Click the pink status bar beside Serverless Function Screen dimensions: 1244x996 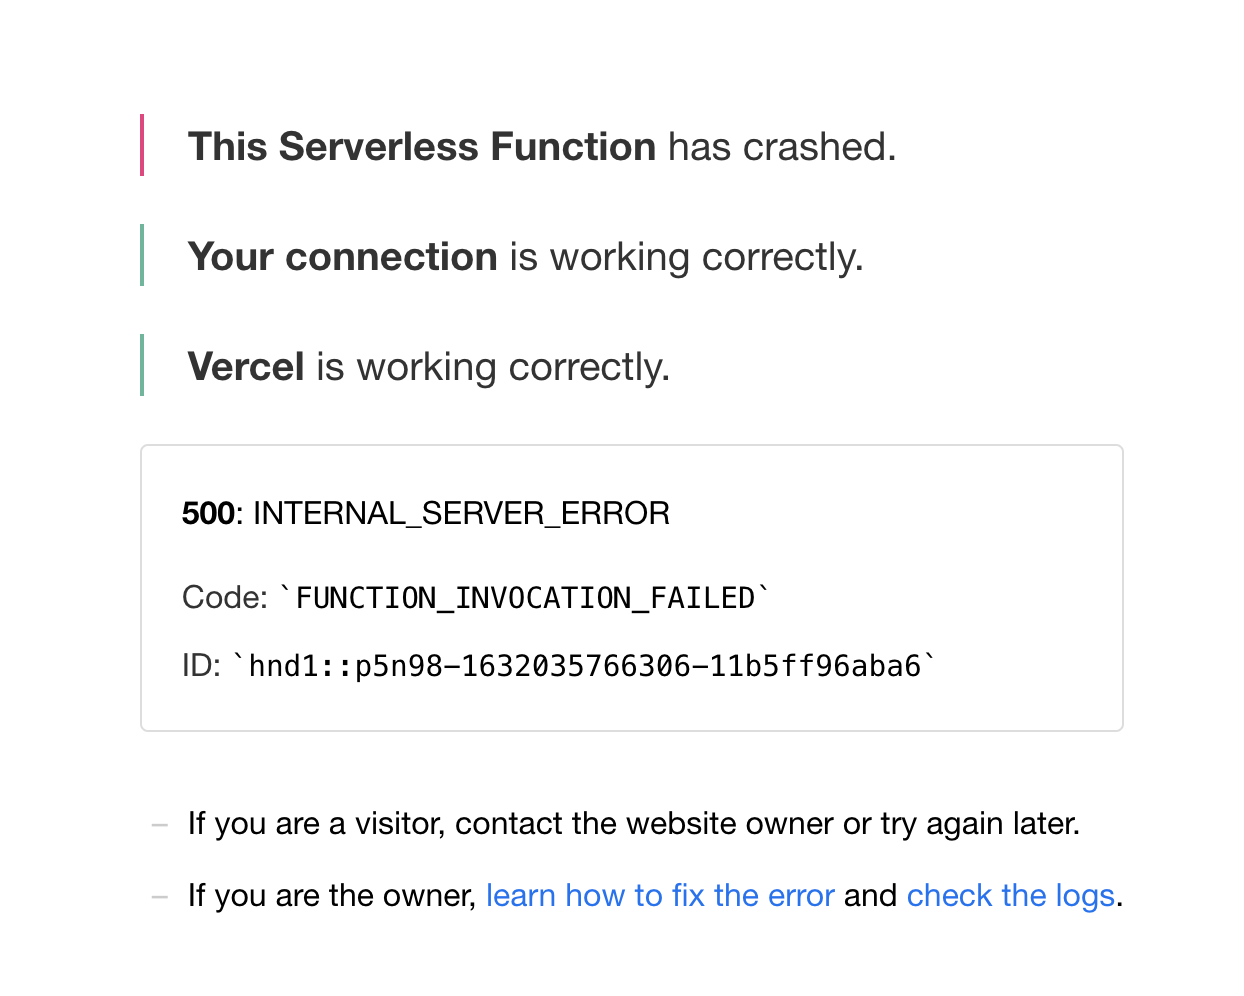(143, 146)
